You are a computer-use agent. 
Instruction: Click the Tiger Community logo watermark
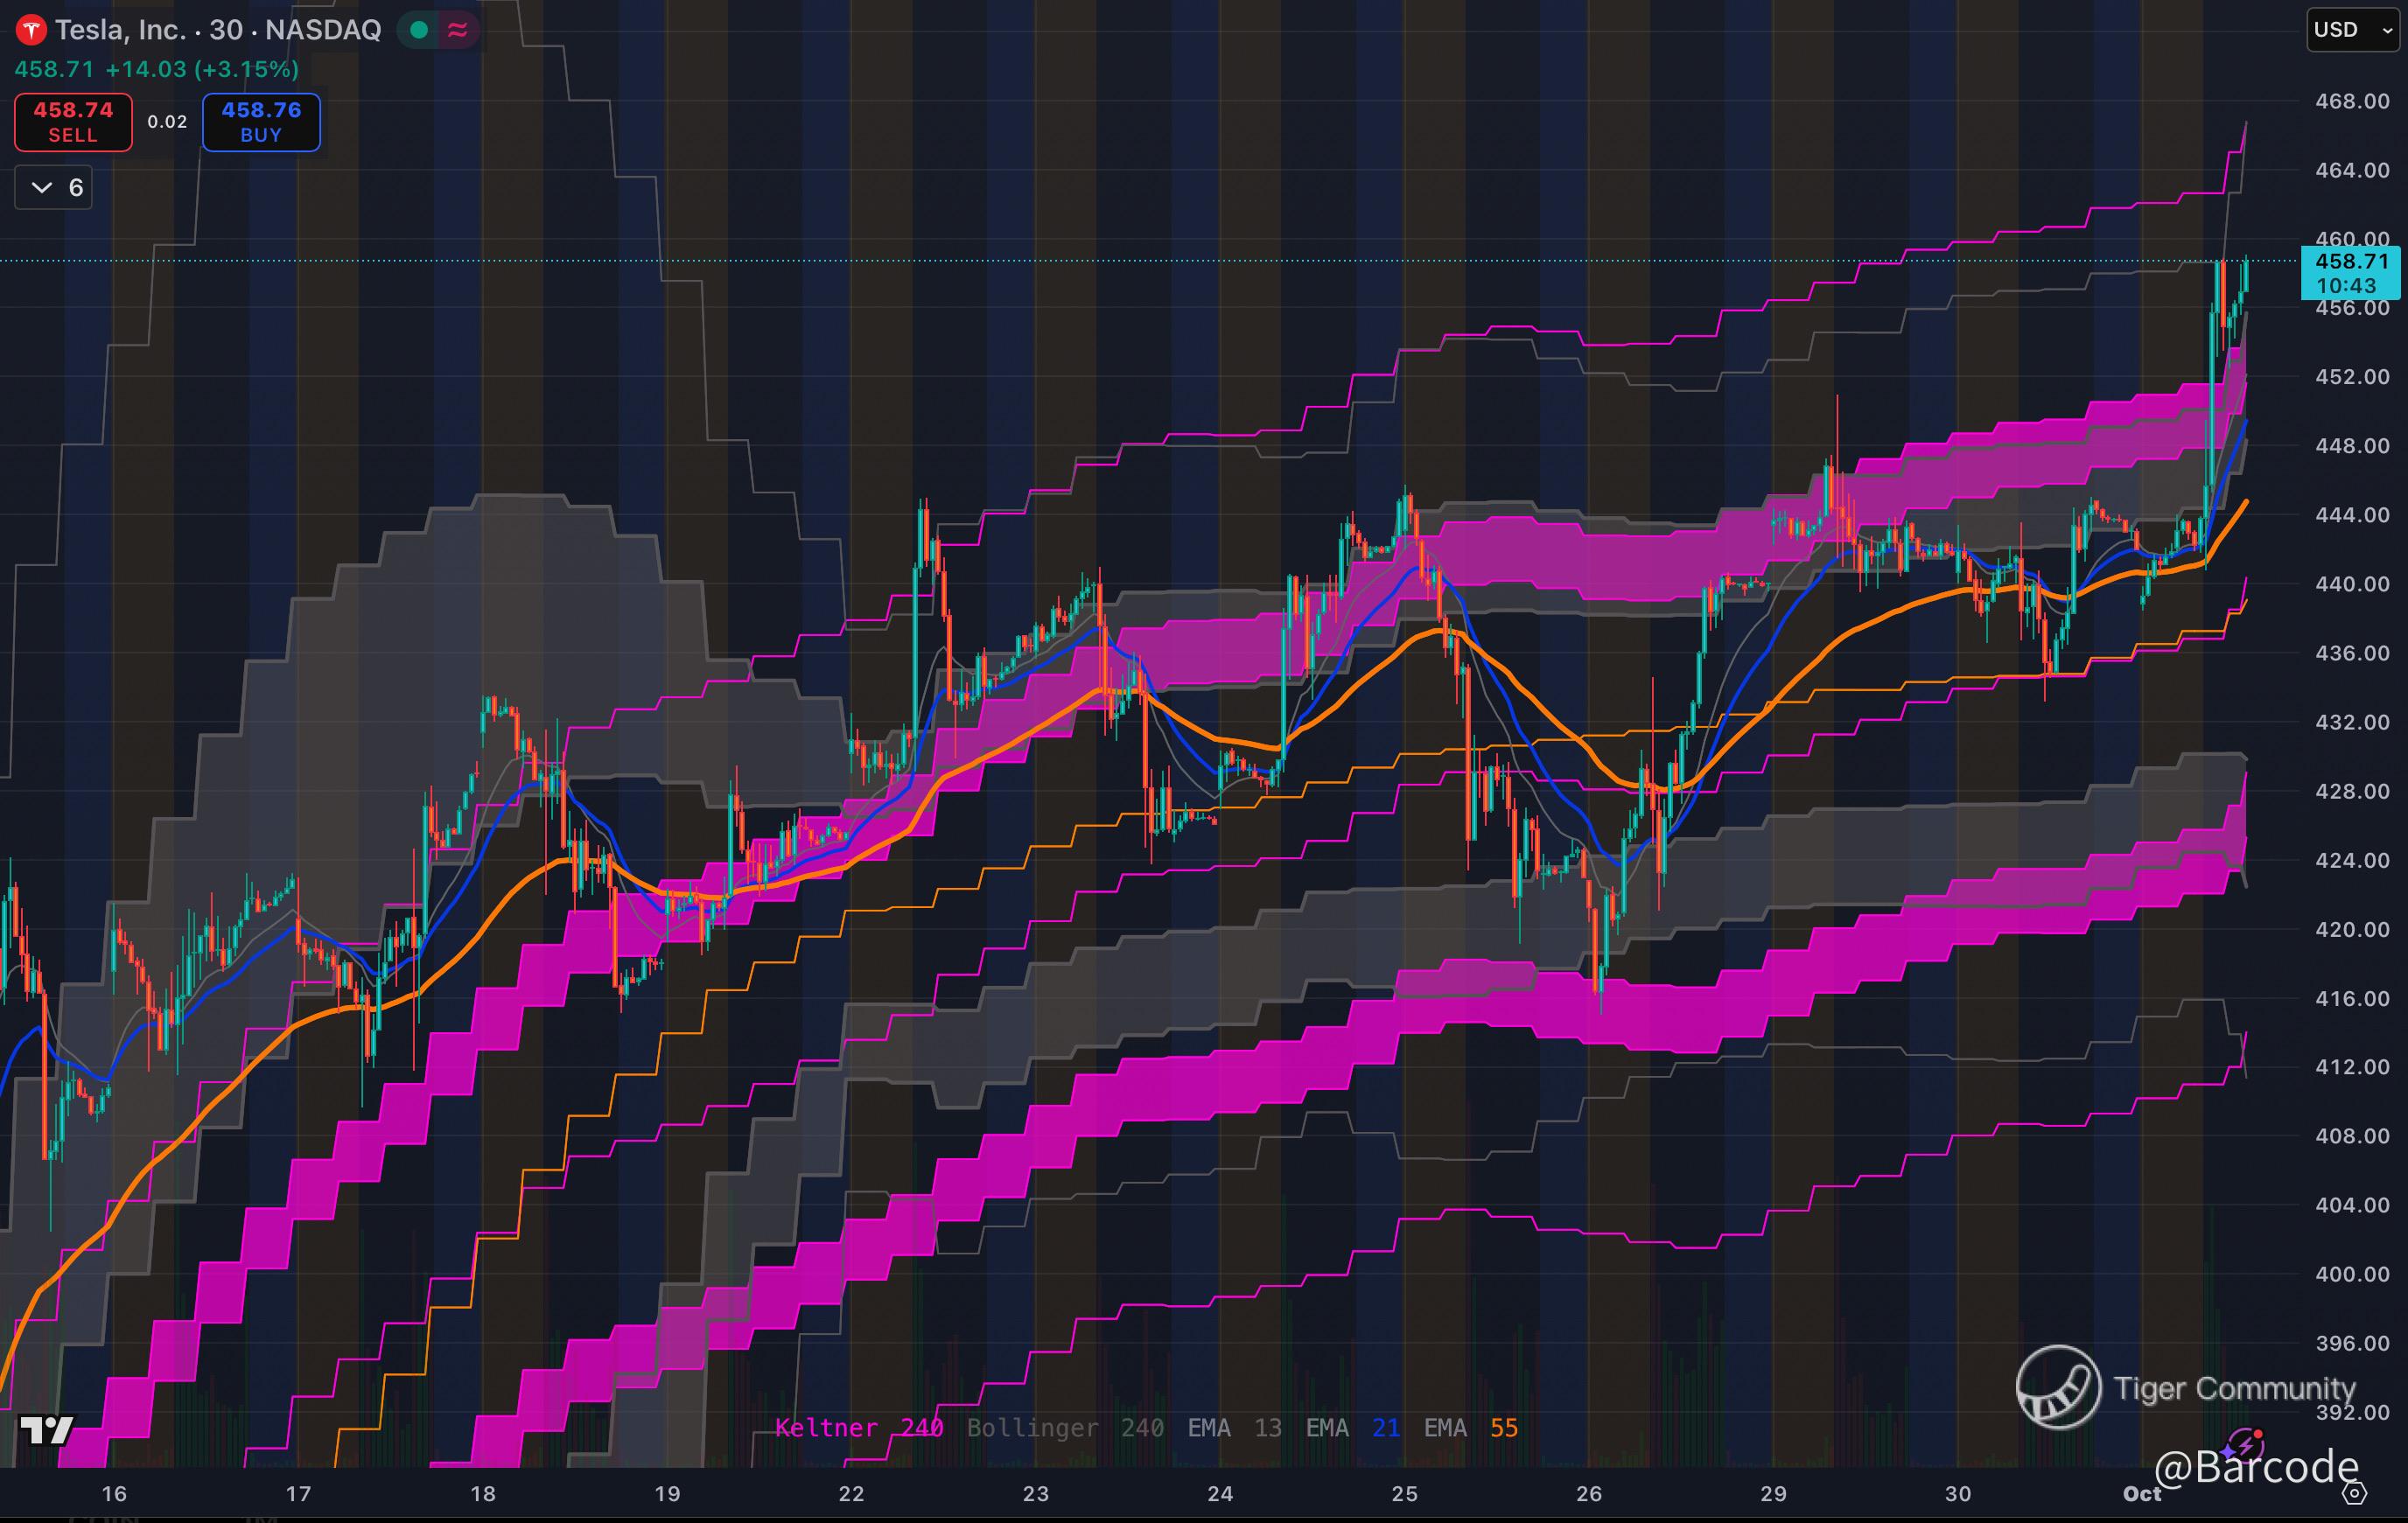coord(2058,1387)
